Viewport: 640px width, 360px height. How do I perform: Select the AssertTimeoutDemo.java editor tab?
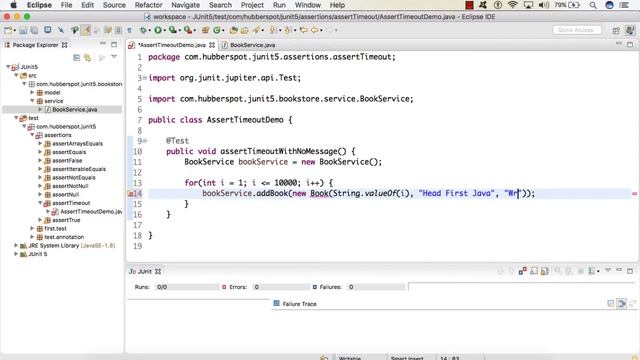coord(171,45)
